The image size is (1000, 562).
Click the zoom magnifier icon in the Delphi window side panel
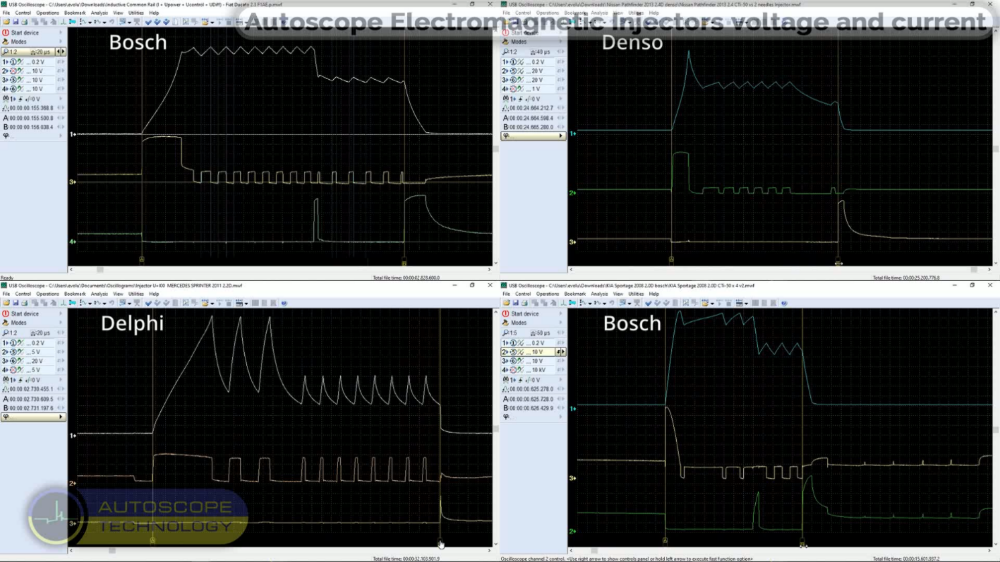(6, 332)
